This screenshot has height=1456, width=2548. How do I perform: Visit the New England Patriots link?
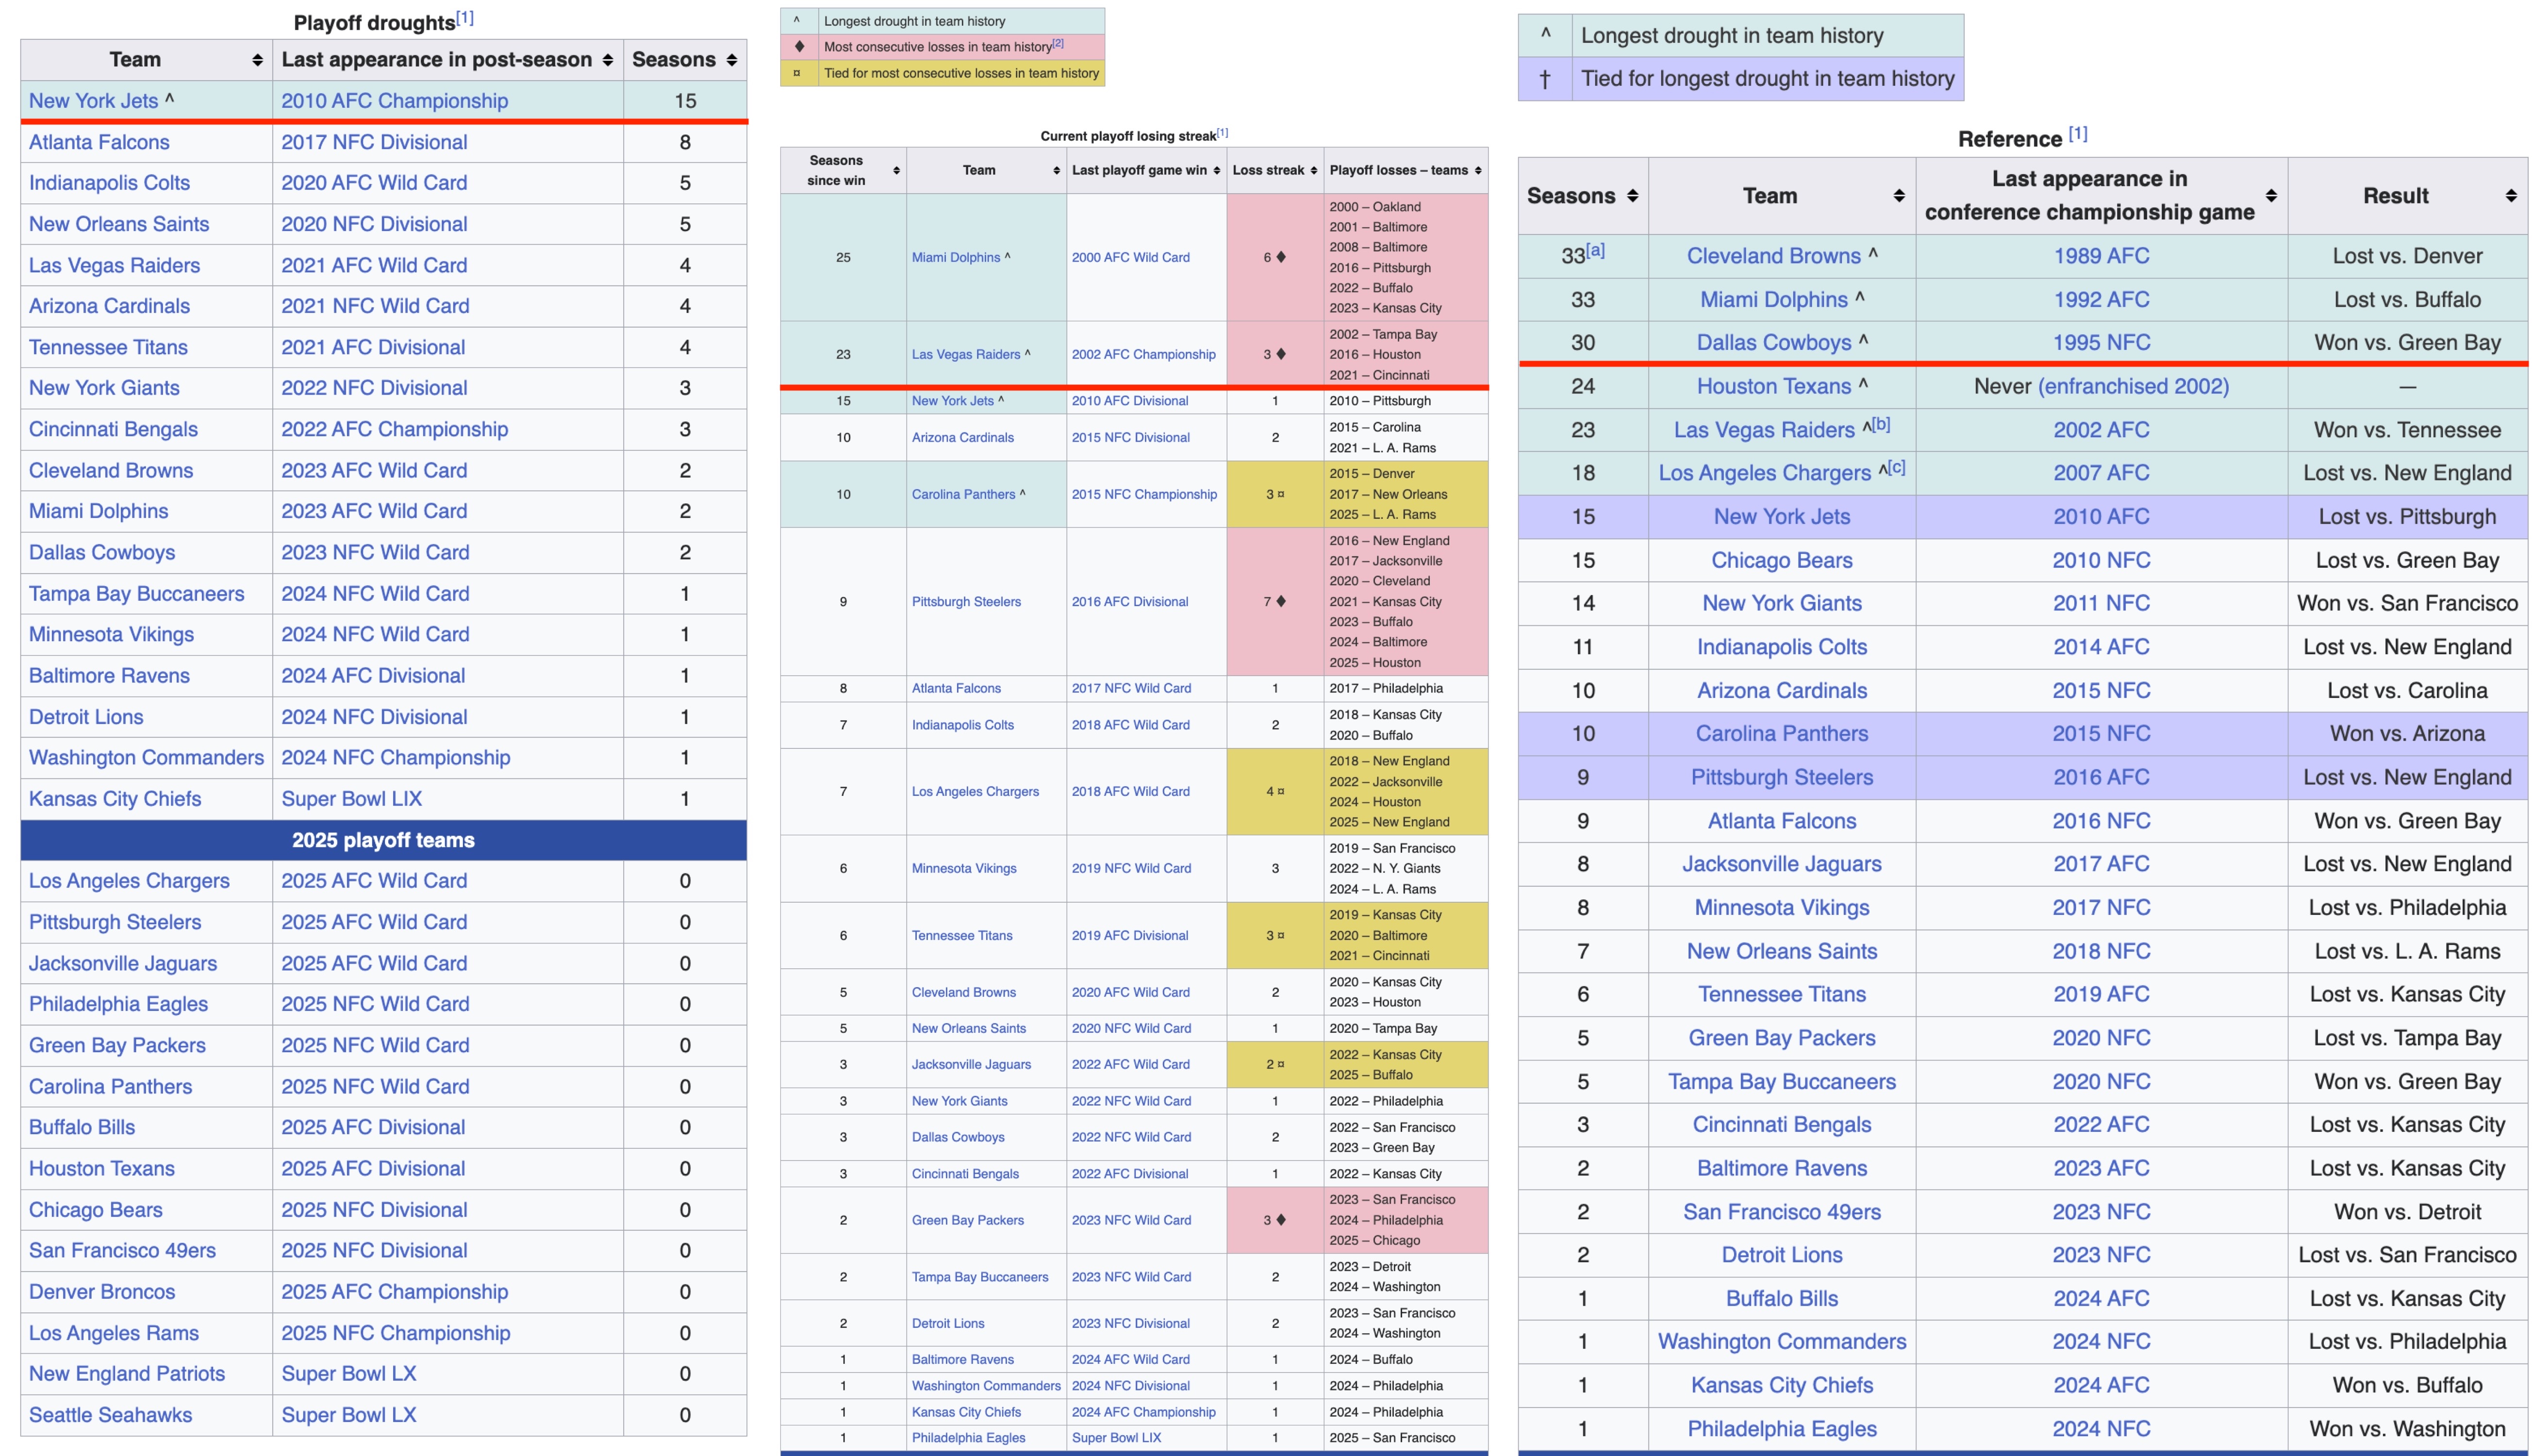coord(127,1374)
